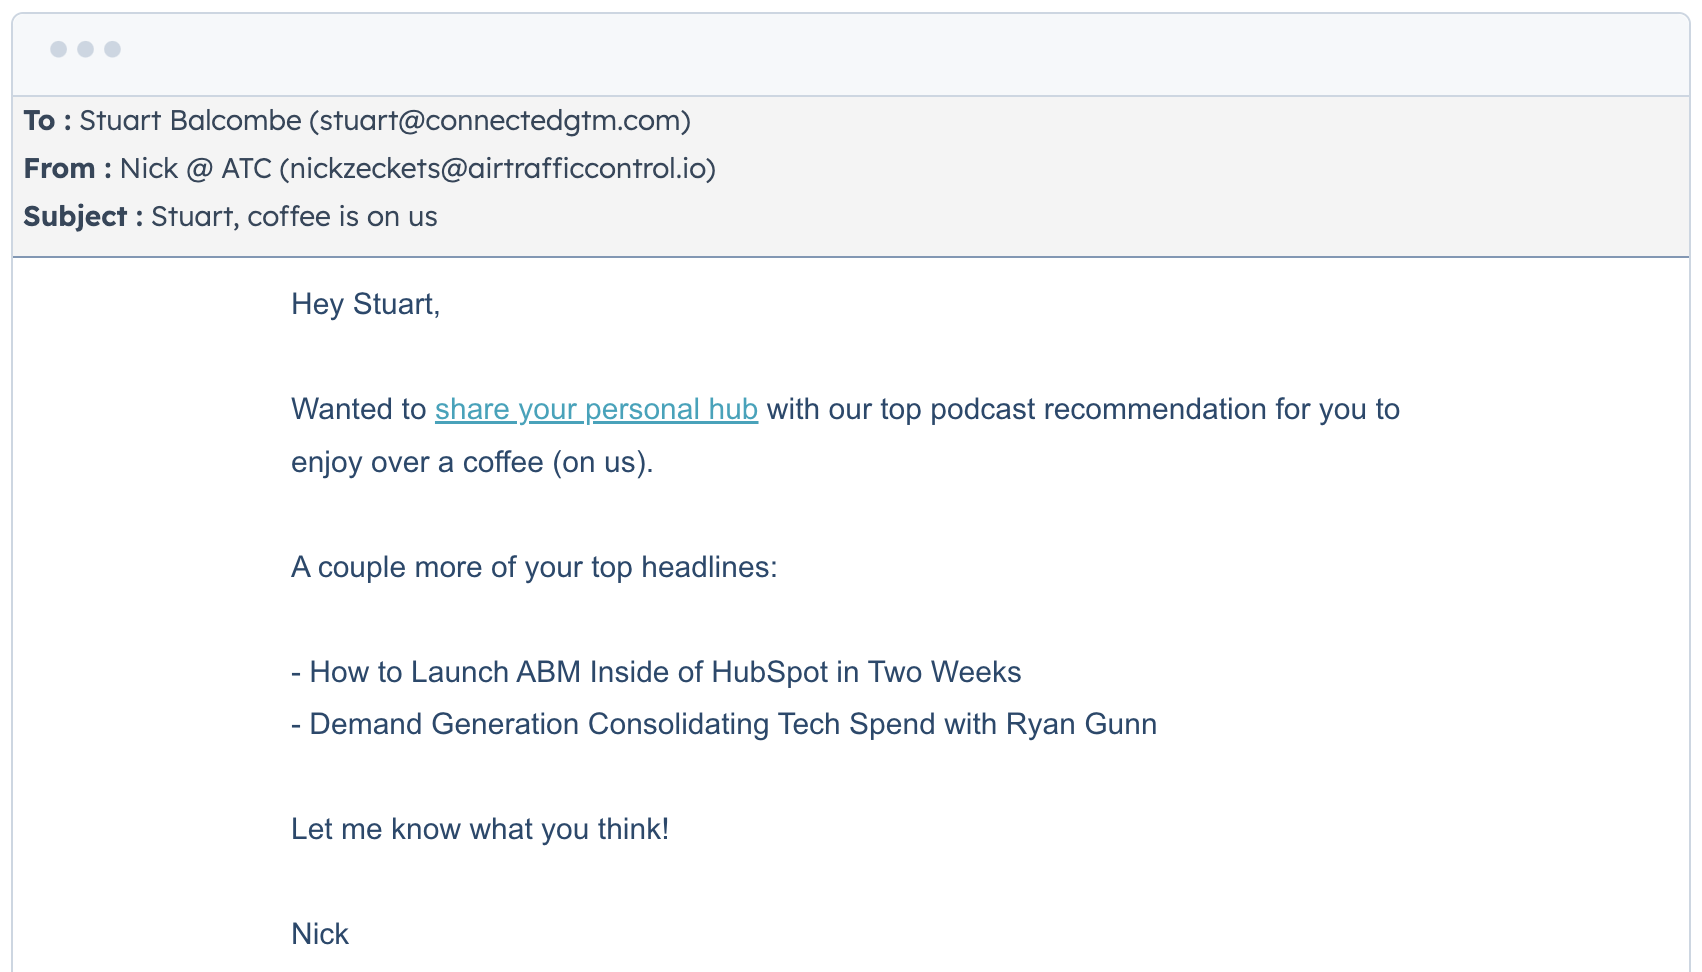Click the subject text "Stuart, coffee is on us"
Image resolution: width=1702 pixels, height=972 pixels.
294,217
